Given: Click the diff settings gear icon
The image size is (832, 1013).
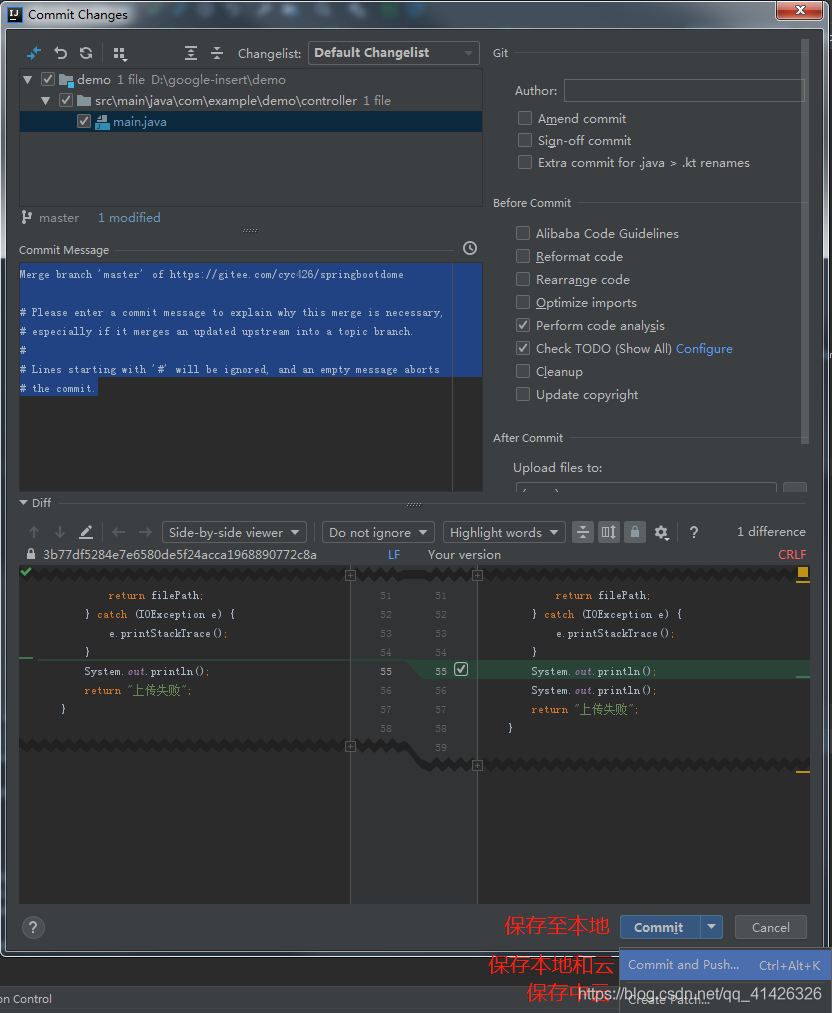Looking at the screenshot, I should tap(661, 533).
